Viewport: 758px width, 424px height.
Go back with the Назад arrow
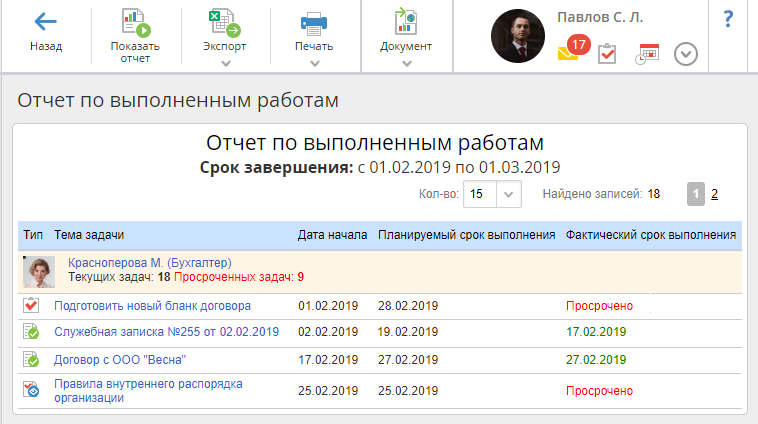click(x=46, y=22)
